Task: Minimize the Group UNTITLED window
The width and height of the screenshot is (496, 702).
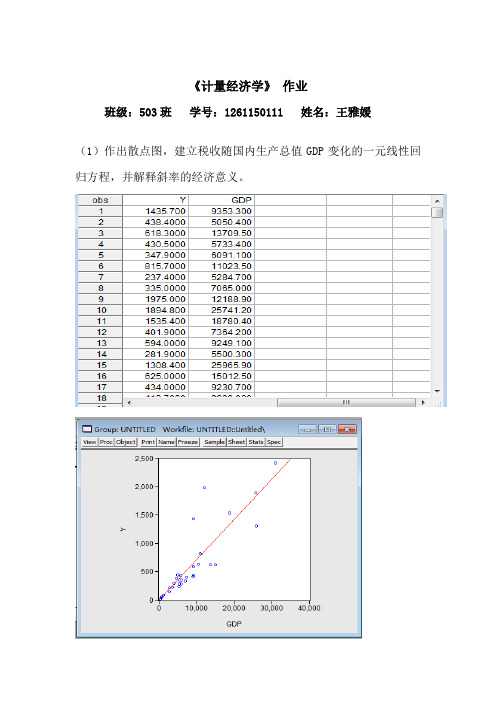Action: 308,429
